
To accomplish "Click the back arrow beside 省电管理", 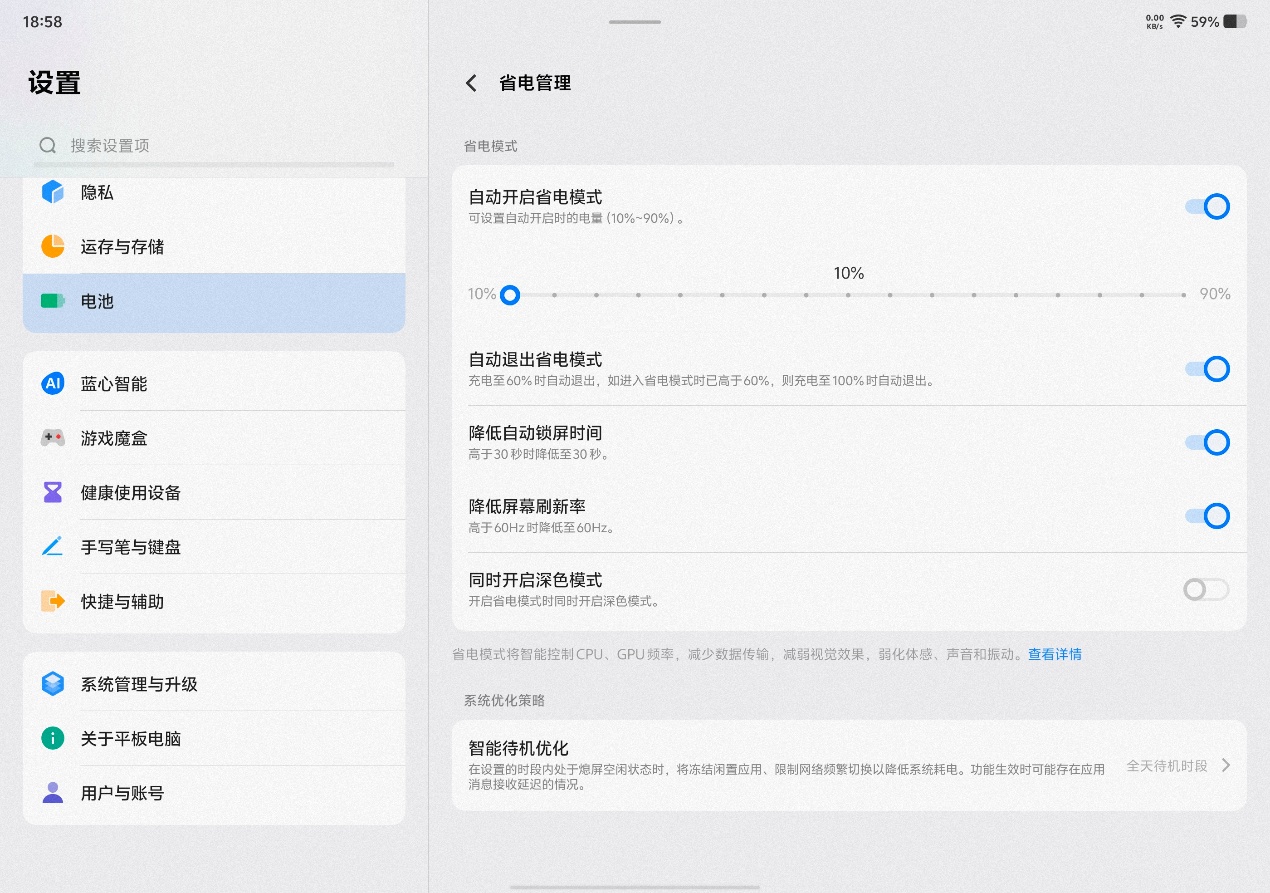I will pyautogui.click(x=472, y=84).
